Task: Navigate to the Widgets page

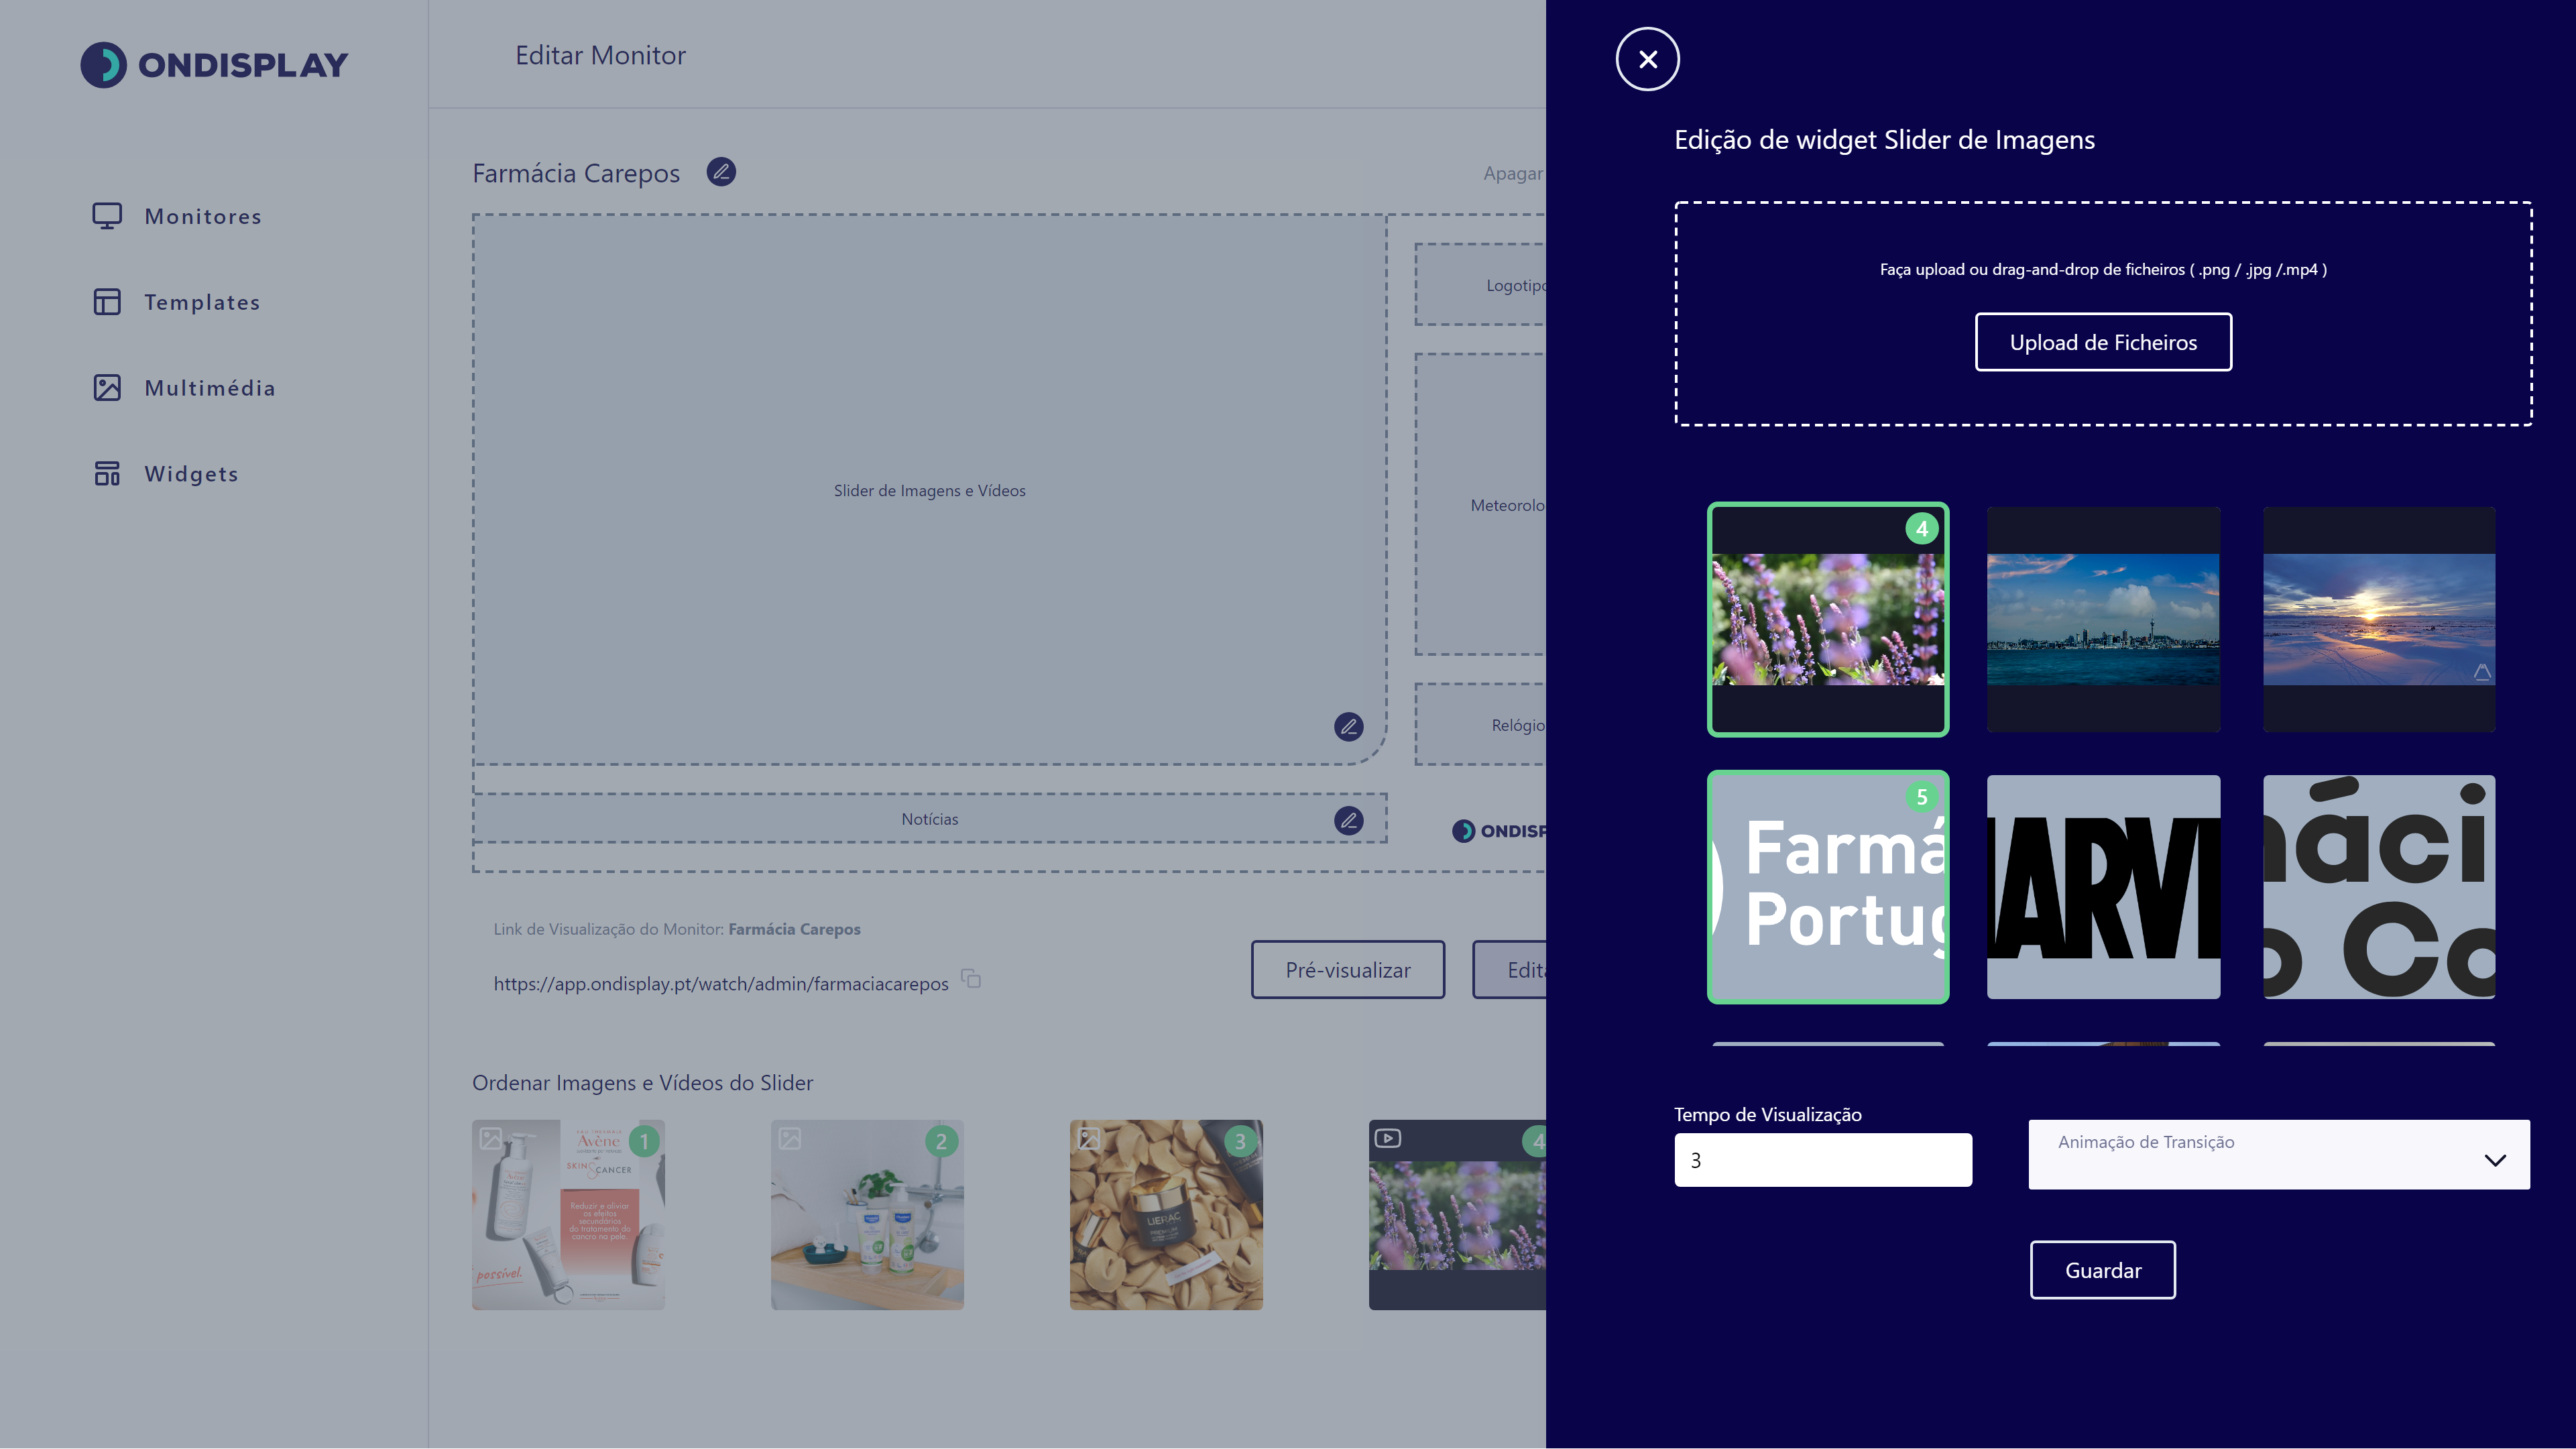Action: [x=191, y=474]
